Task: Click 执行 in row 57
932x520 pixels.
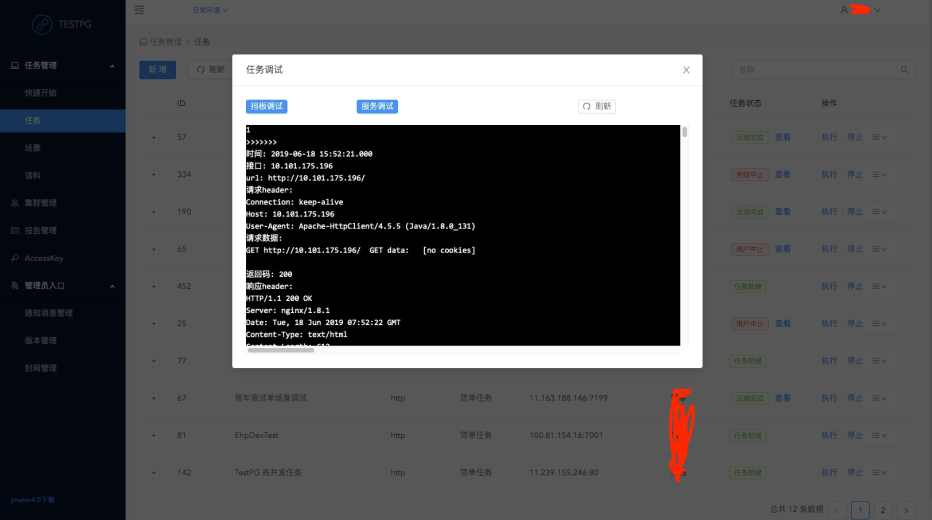Action: (829, 137)
